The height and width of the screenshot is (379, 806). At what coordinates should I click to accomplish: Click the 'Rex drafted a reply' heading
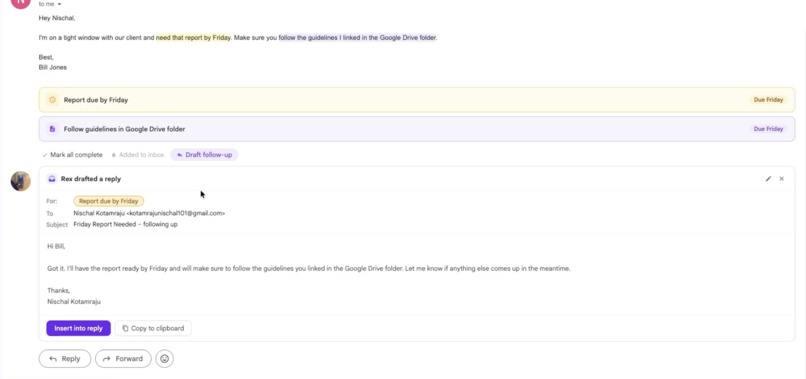91,179
